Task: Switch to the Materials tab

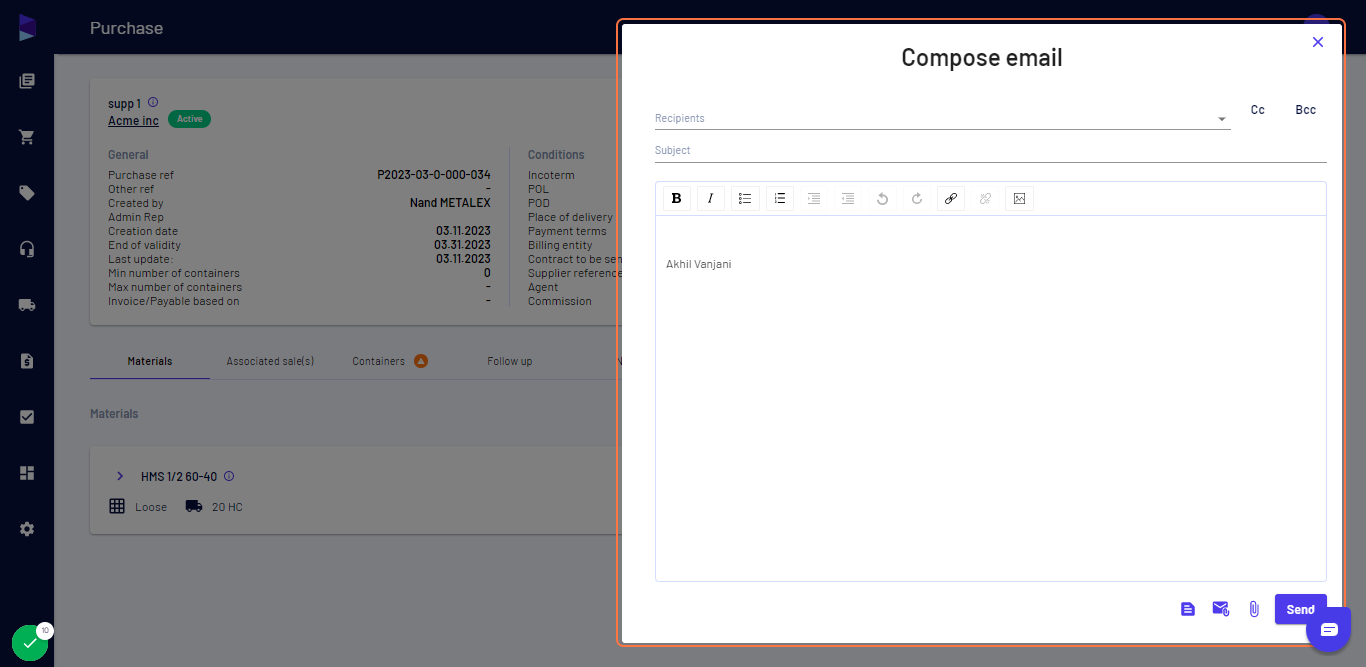Action: tap(150, 361)
